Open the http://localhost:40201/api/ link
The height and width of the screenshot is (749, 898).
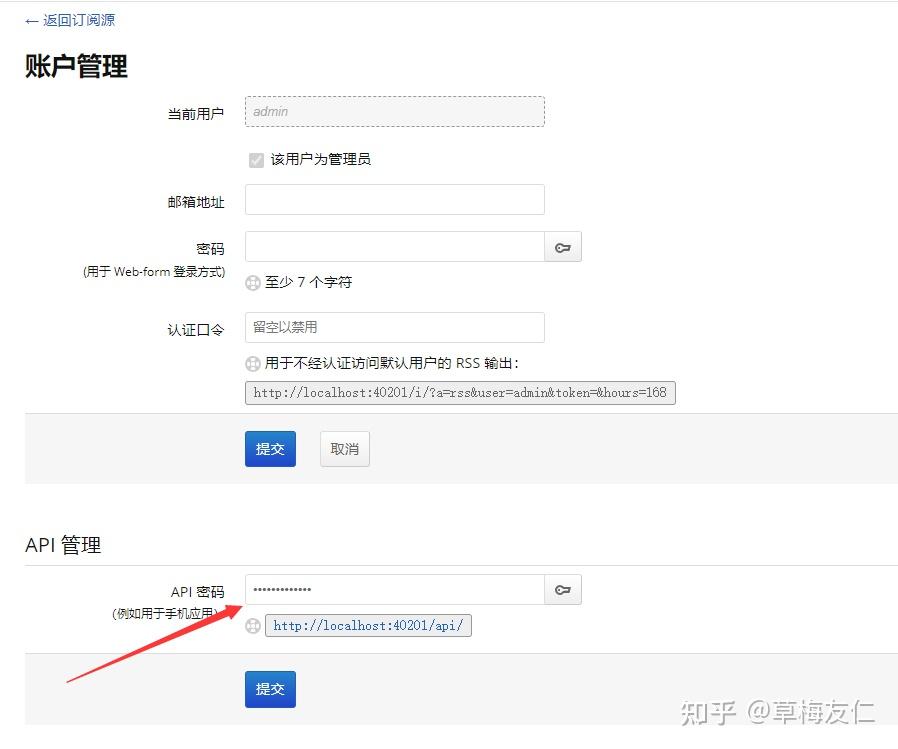tap(368, 625)
